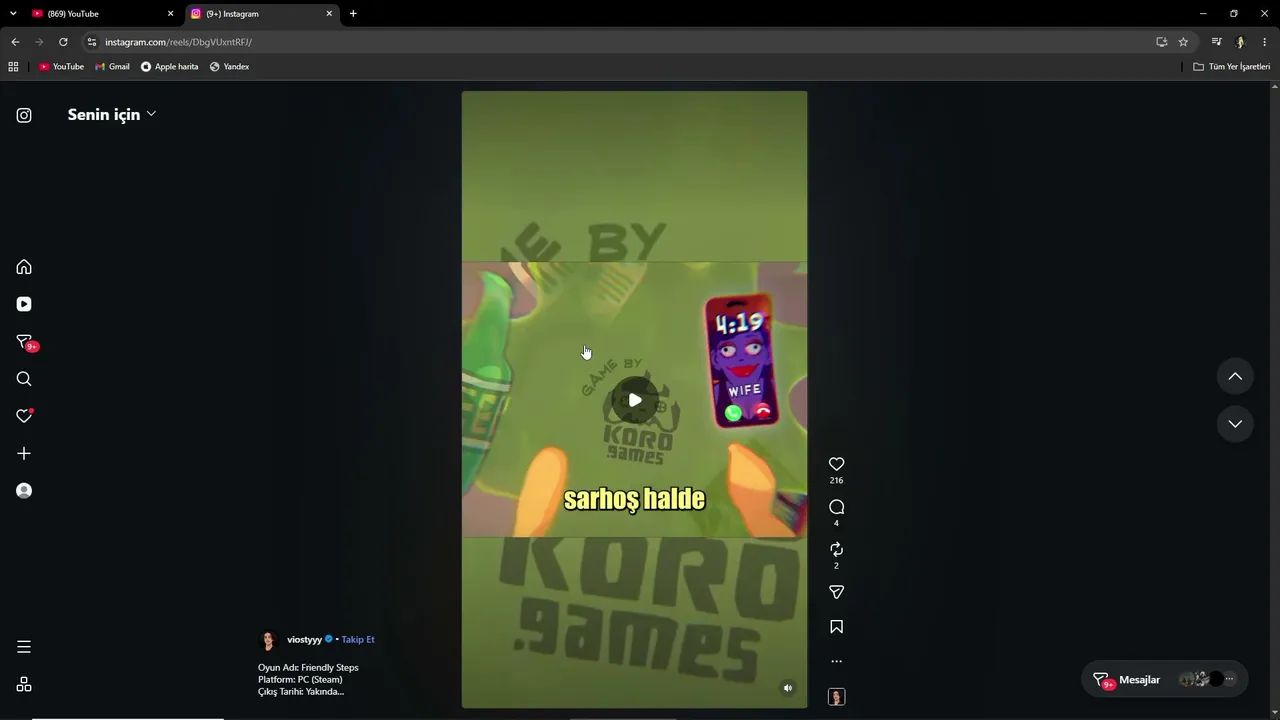Open Yandex bookmark
Image resolution: width=1280 pixels, height=720 pixels.
click(x=229, y=67)
